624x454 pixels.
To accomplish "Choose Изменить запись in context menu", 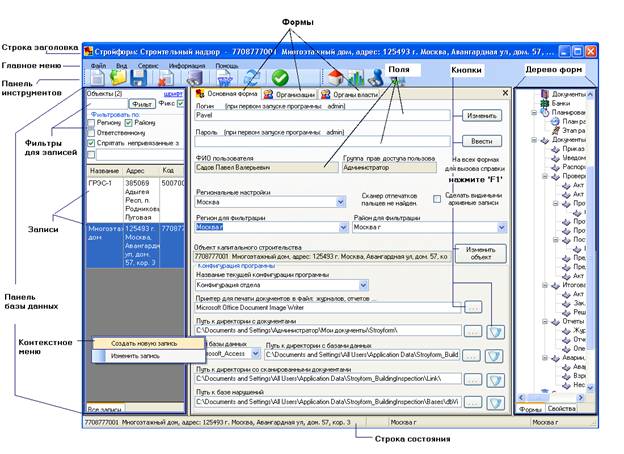I will click(x=148, y=356).
